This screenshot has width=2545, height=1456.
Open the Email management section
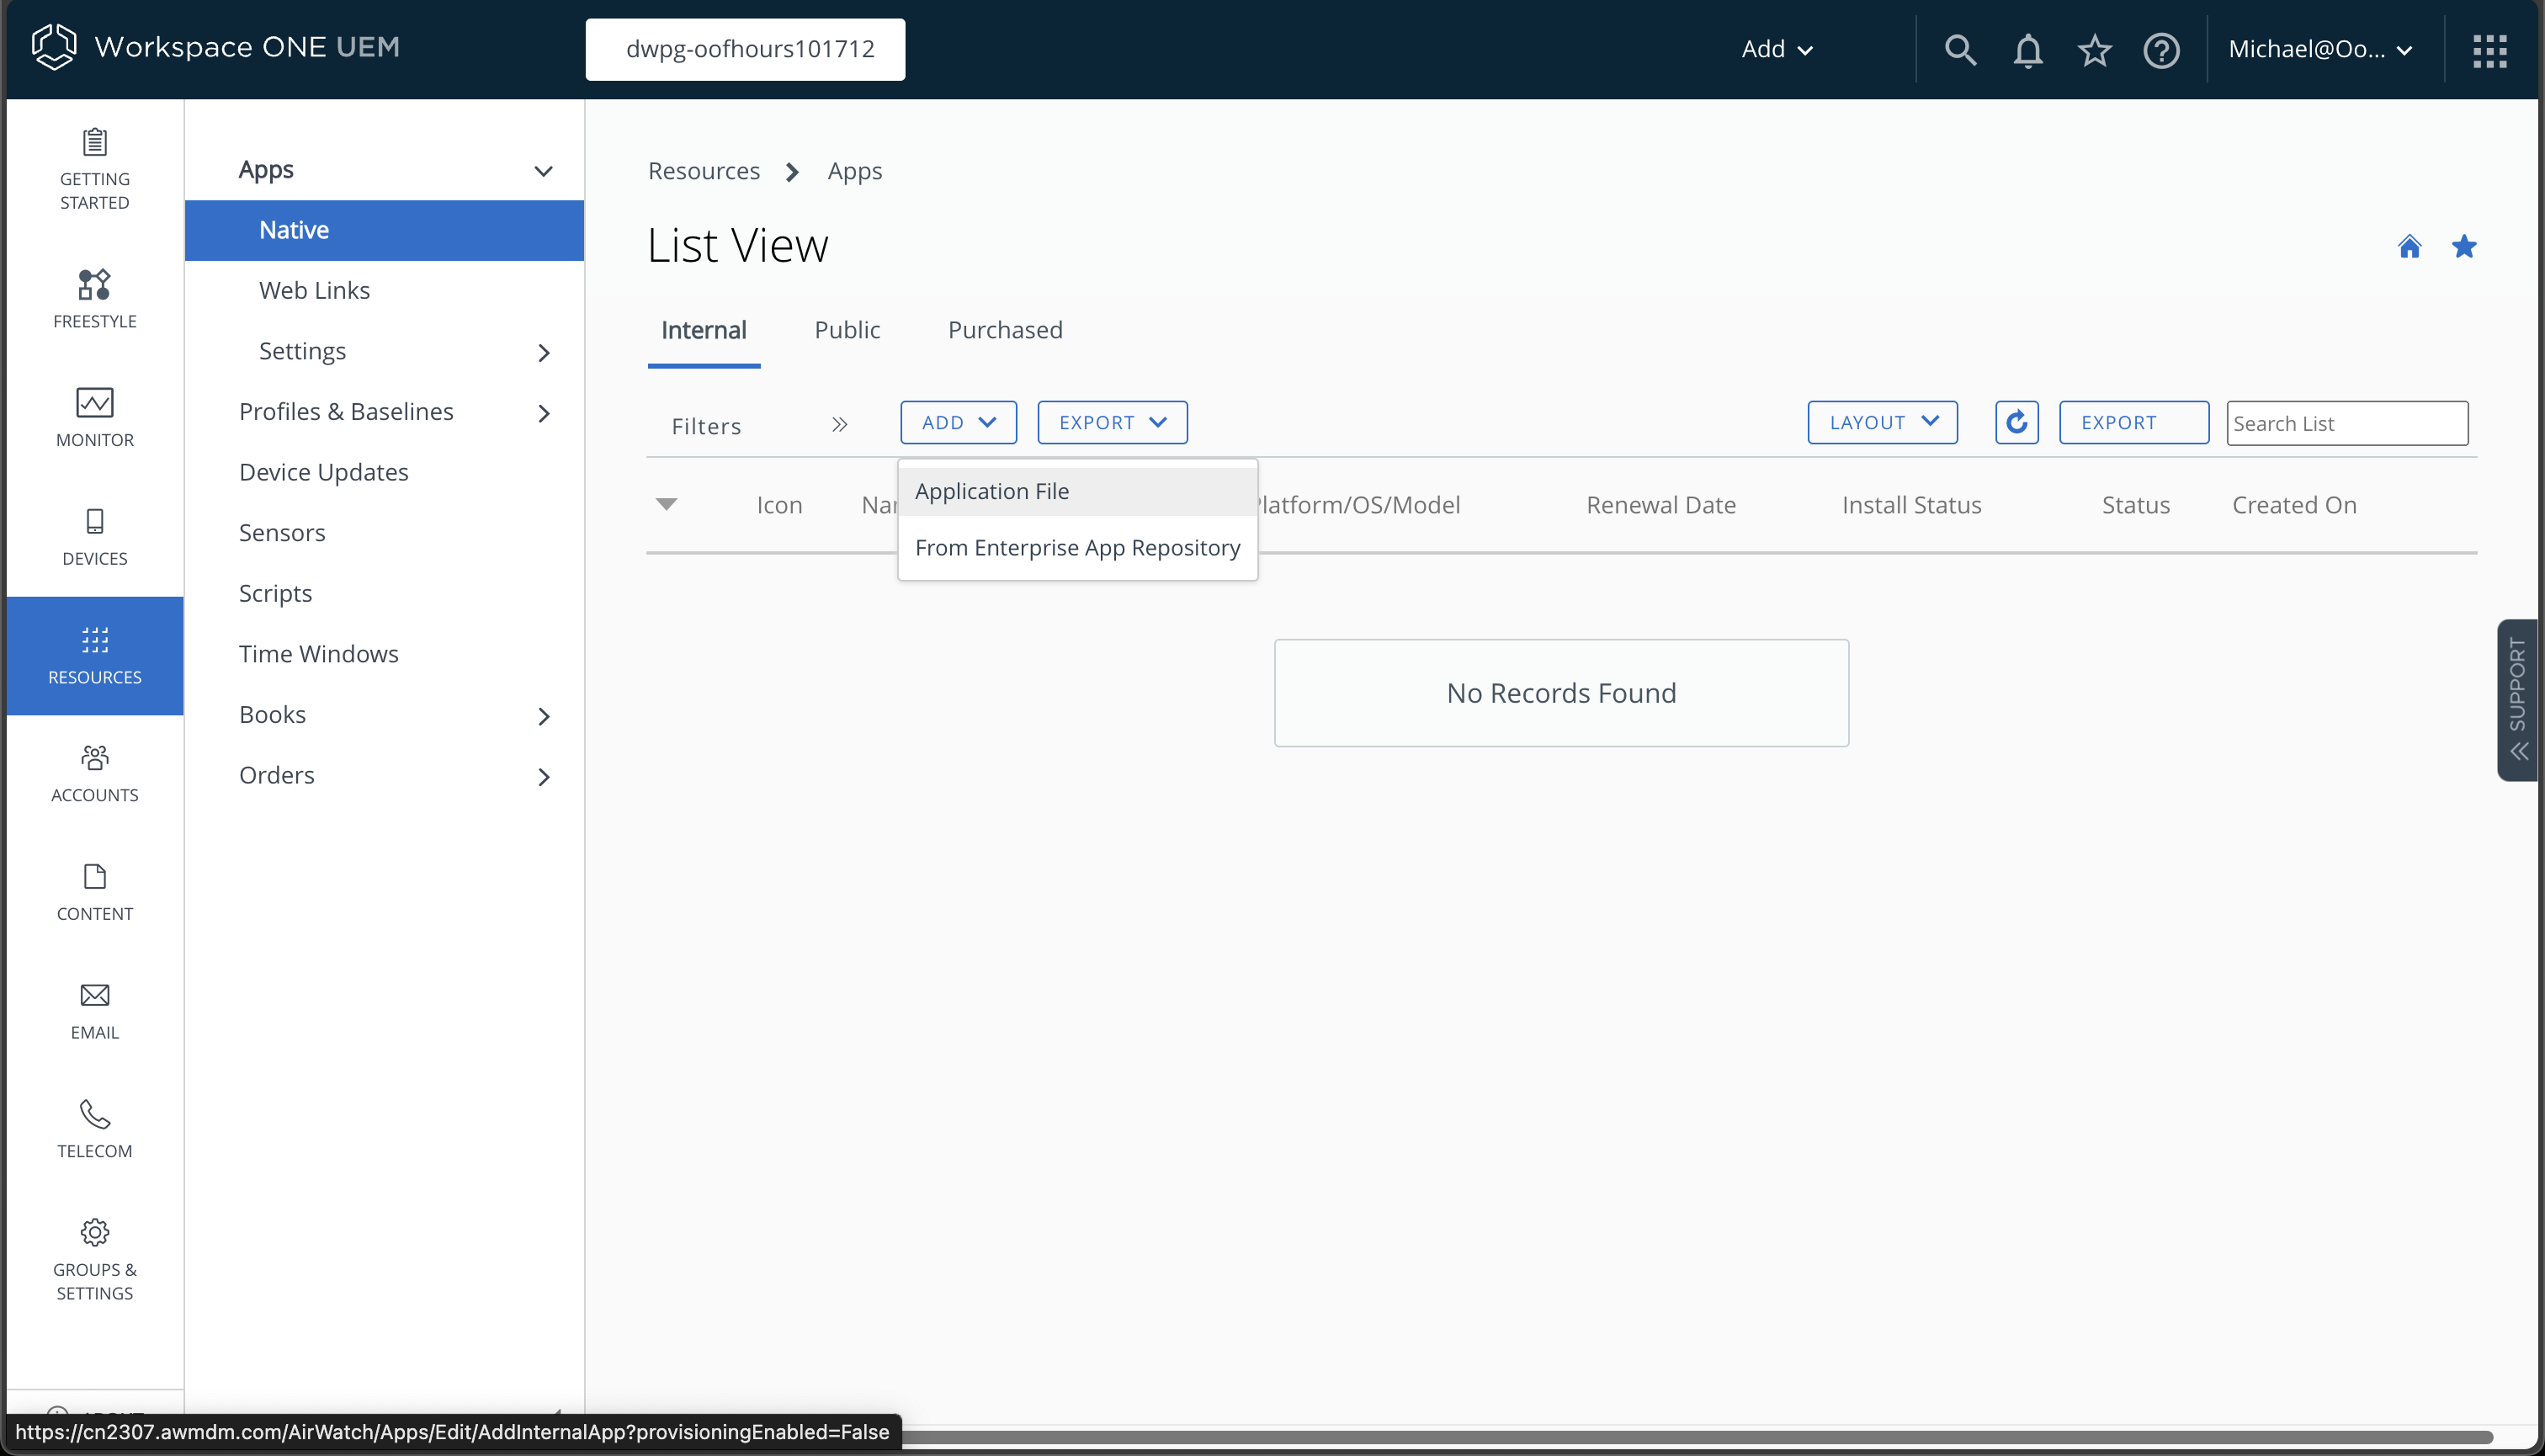pyautogui.click(x=94, y=1009)
